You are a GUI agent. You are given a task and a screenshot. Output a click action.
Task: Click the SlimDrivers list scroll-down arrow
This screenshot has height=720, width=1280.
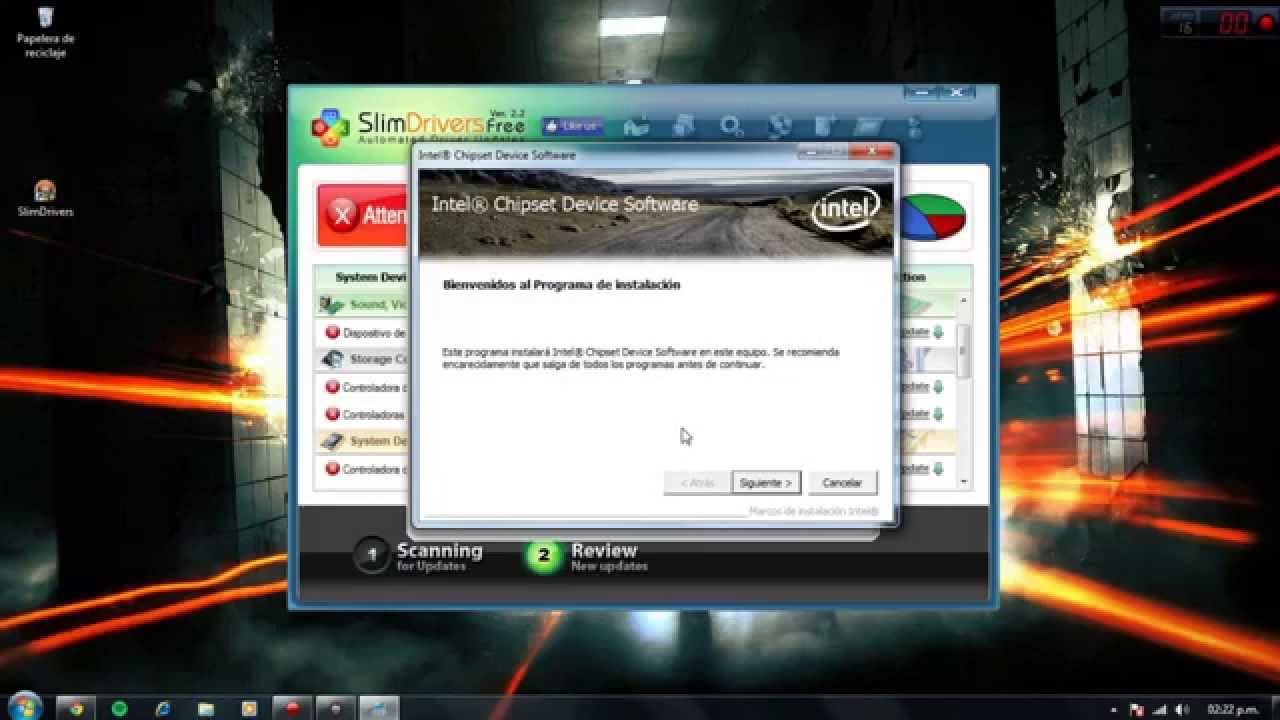pos(964,482)
